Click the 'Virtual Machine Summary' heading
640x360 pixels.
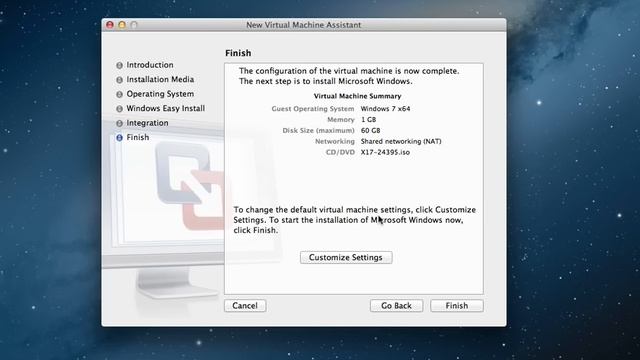357,96
